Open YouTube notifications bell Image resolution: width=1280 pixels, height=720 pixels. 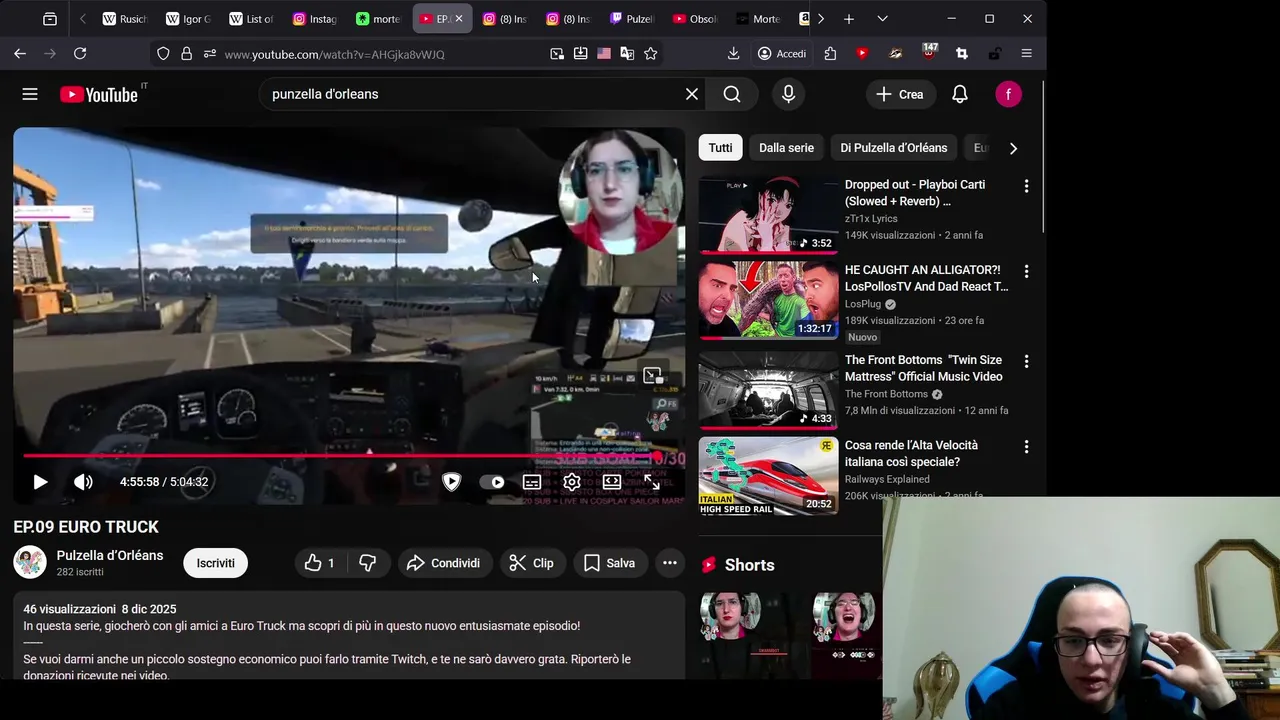[x=960, y=94]
